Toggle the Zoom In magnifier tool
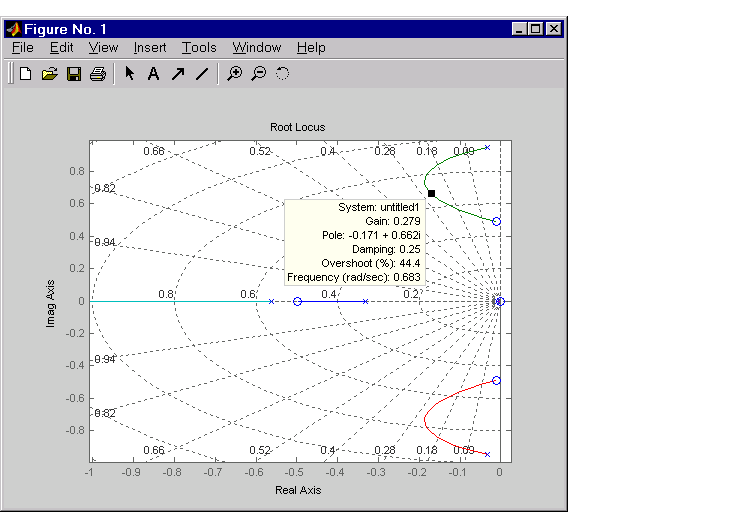The width and height of the screenshot is (750, 518). click(234, 74)
